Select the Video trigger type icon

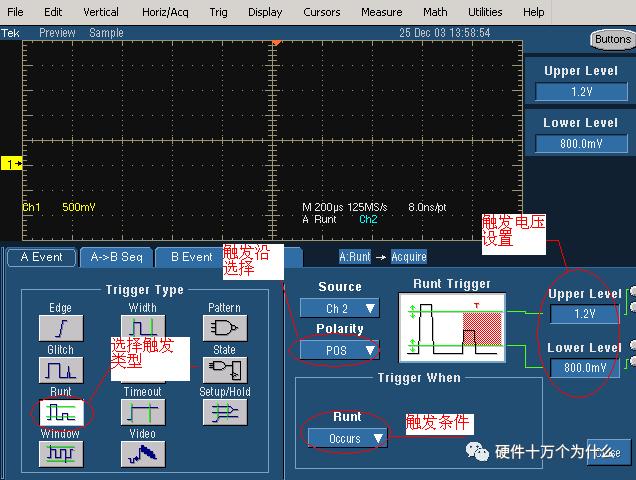(143, 454)
